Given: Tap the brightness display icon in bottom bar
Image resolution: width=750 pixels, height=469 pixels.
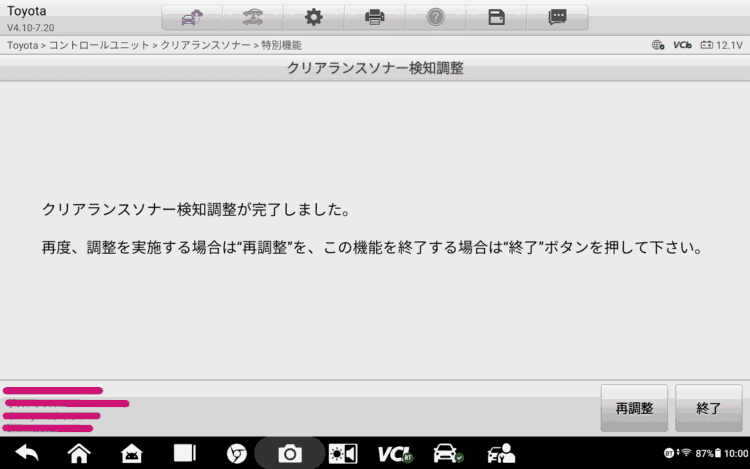Looking at the screenshot, I should [x=342, y=453].
